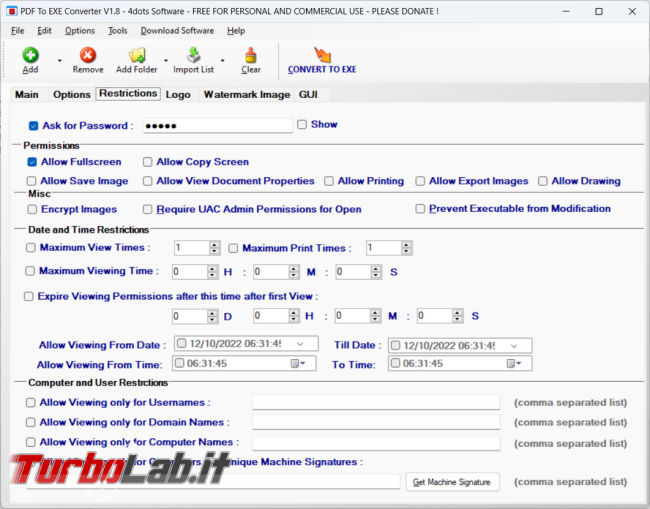Switch to the Logo tab
The height and width of the screenshot is (509, 650).
coord(178,95)
